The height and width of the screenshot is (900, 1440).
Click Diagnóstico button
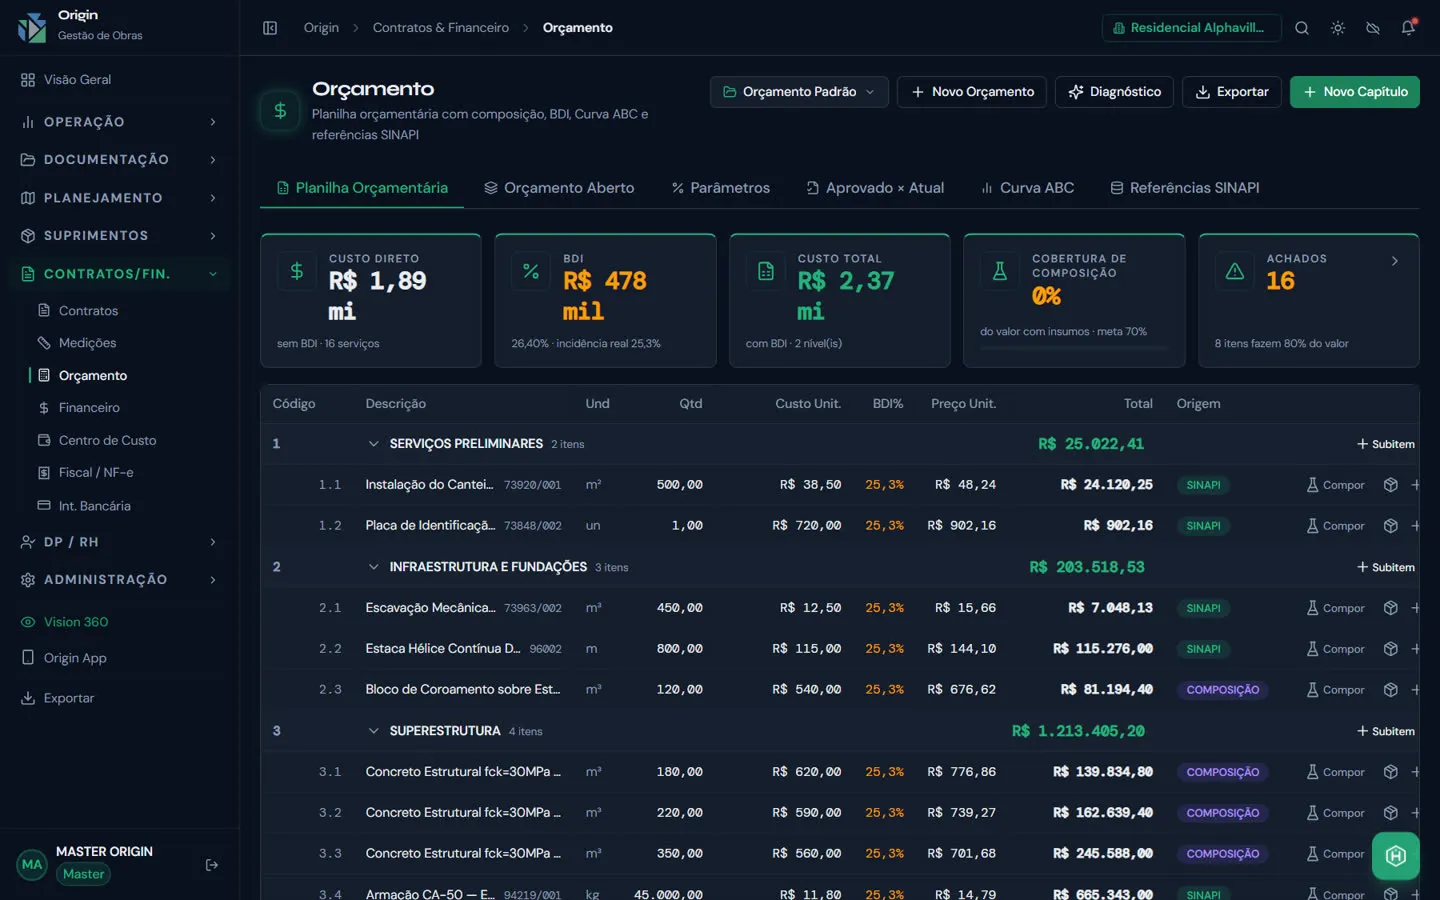point(1114,92)
